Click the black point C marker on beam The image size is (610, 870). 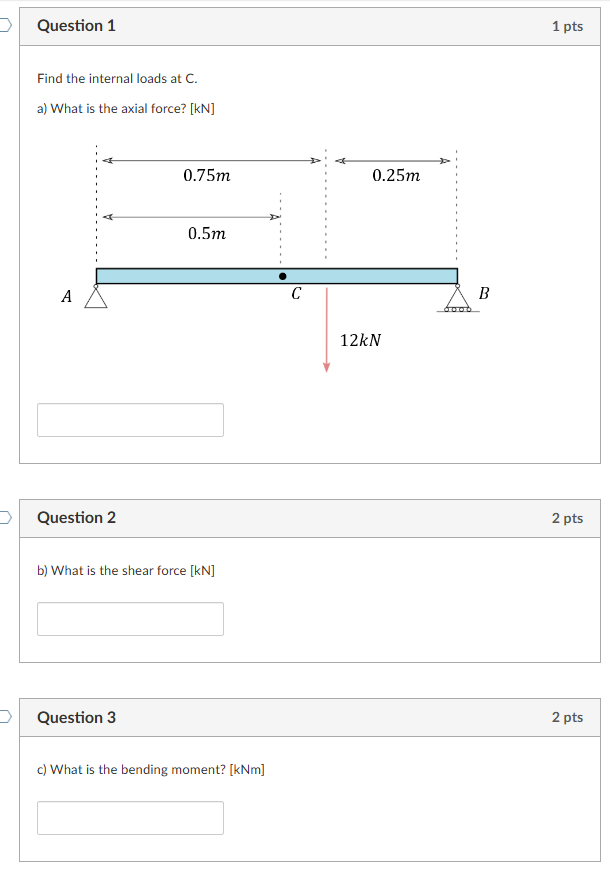[x=283, y=277]
